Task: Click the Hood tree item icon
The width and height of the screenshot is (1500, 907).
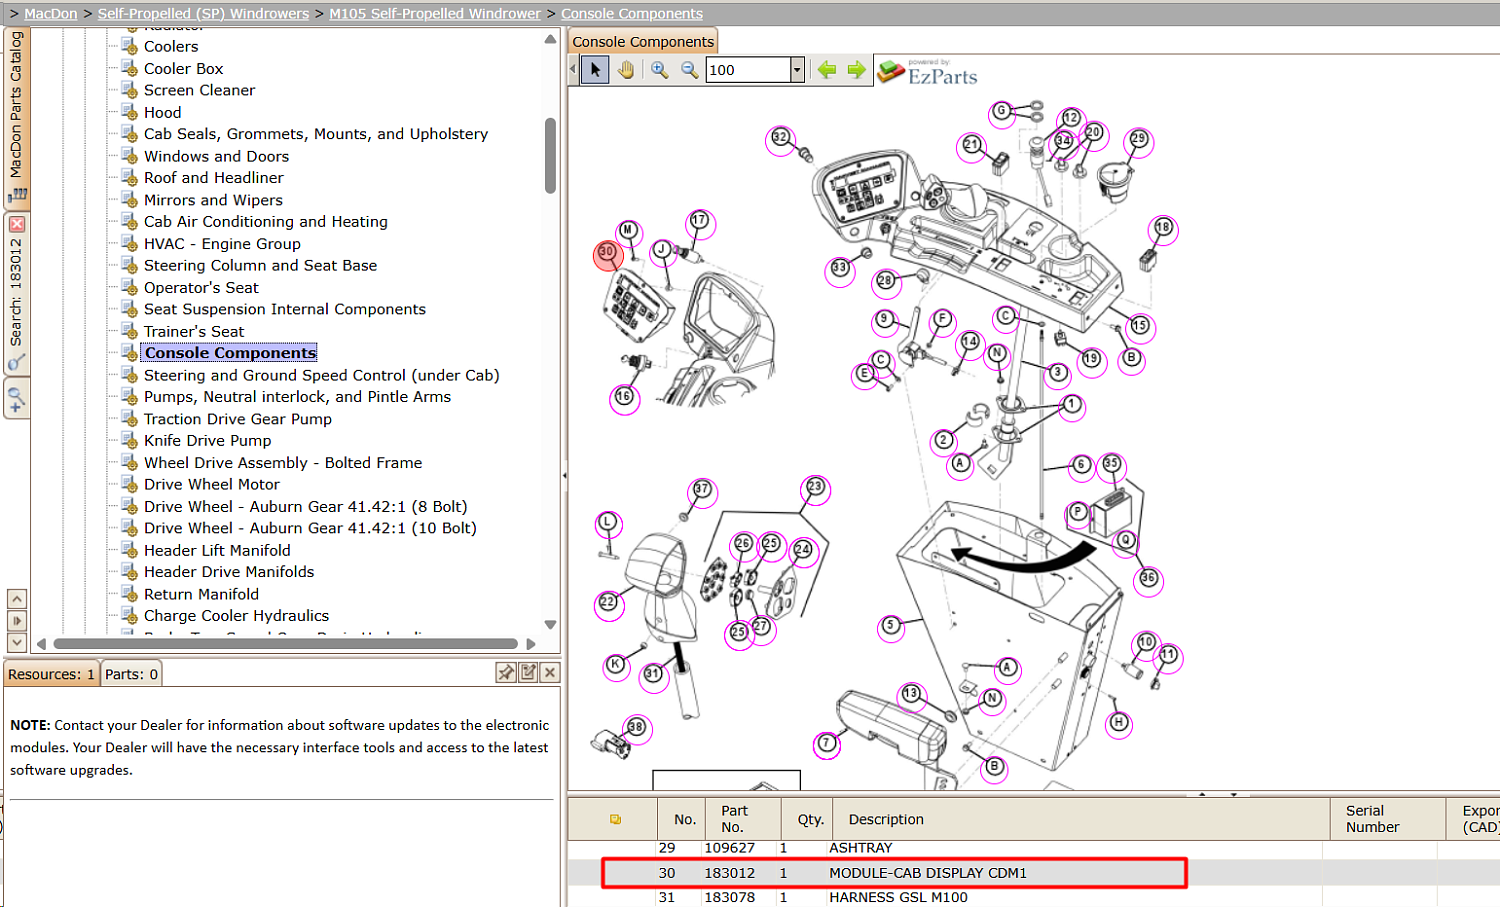Action: point(129,112)
